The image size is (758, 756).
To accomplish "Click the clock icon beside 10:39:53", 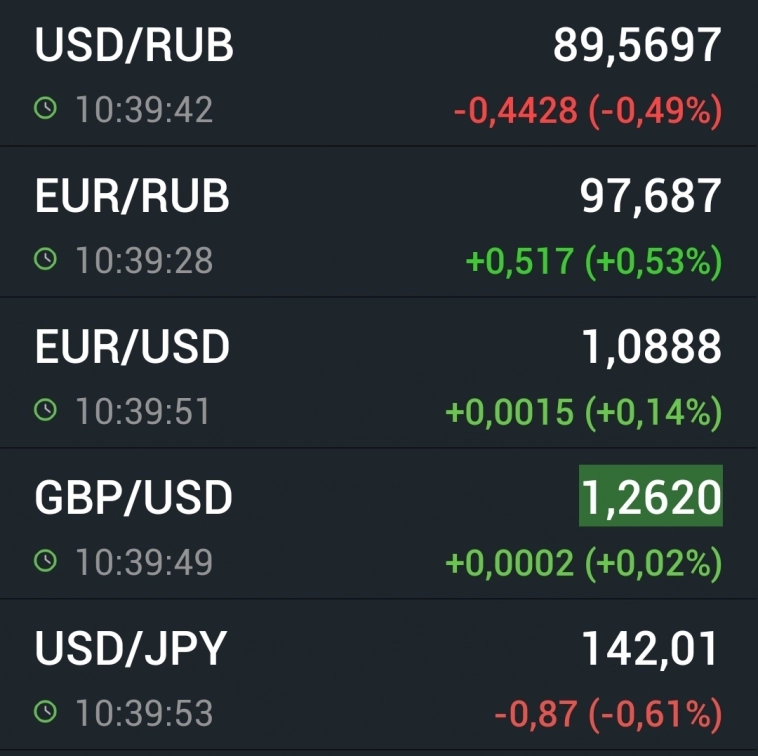I will click(x=45, y=713).
